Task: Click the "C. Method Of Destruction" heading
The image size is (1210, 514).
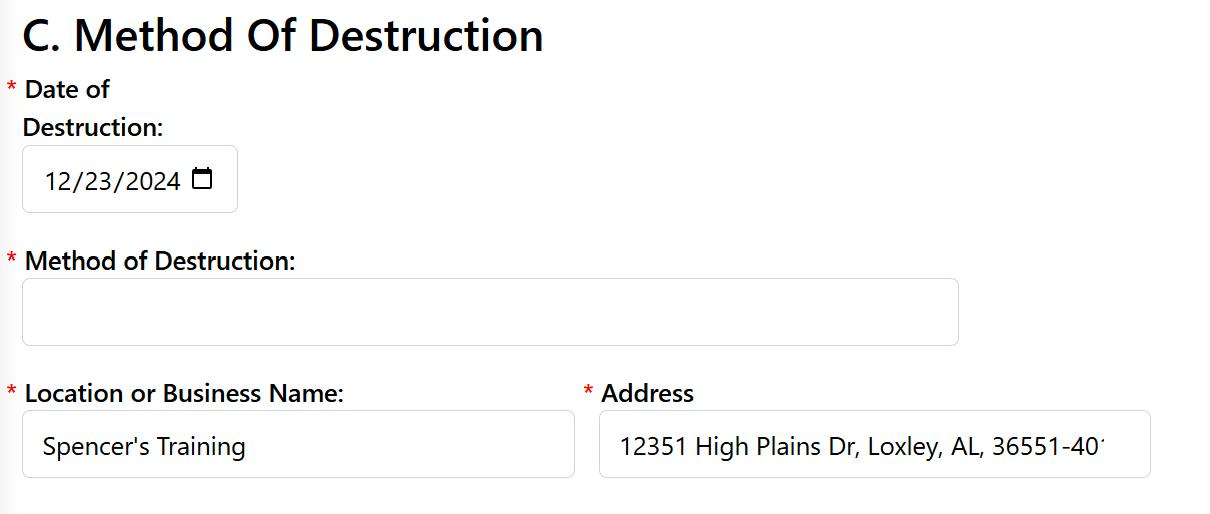Action: tap(283, 36)
